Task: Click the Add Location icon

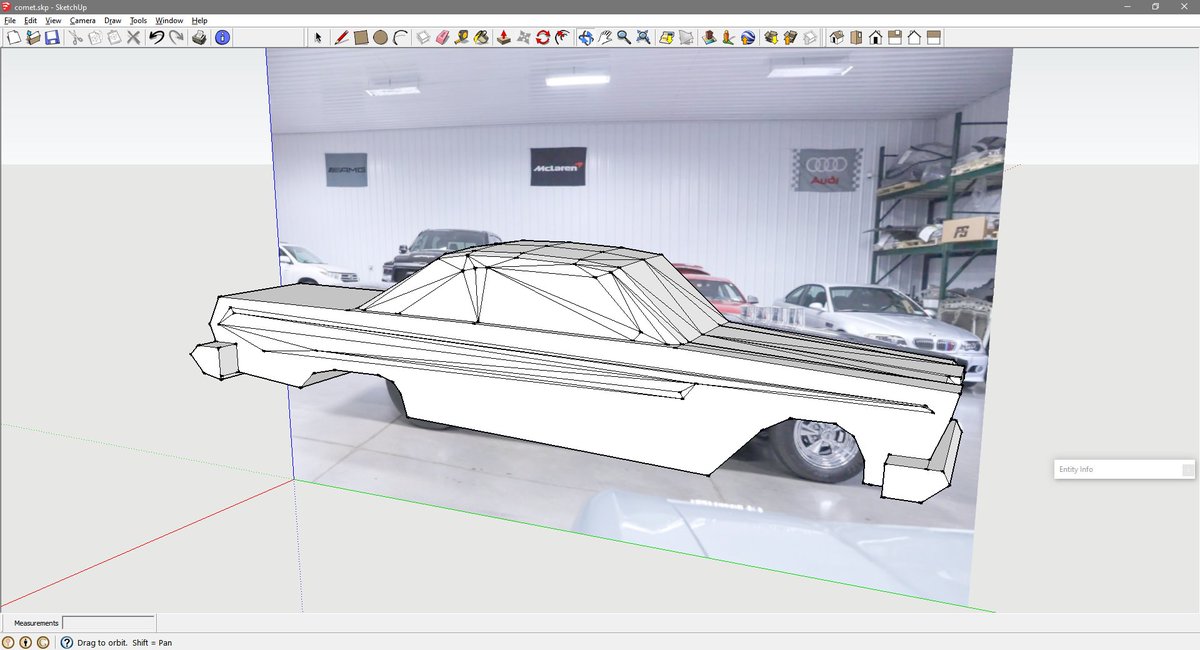Action: click(x=667, y=38)
